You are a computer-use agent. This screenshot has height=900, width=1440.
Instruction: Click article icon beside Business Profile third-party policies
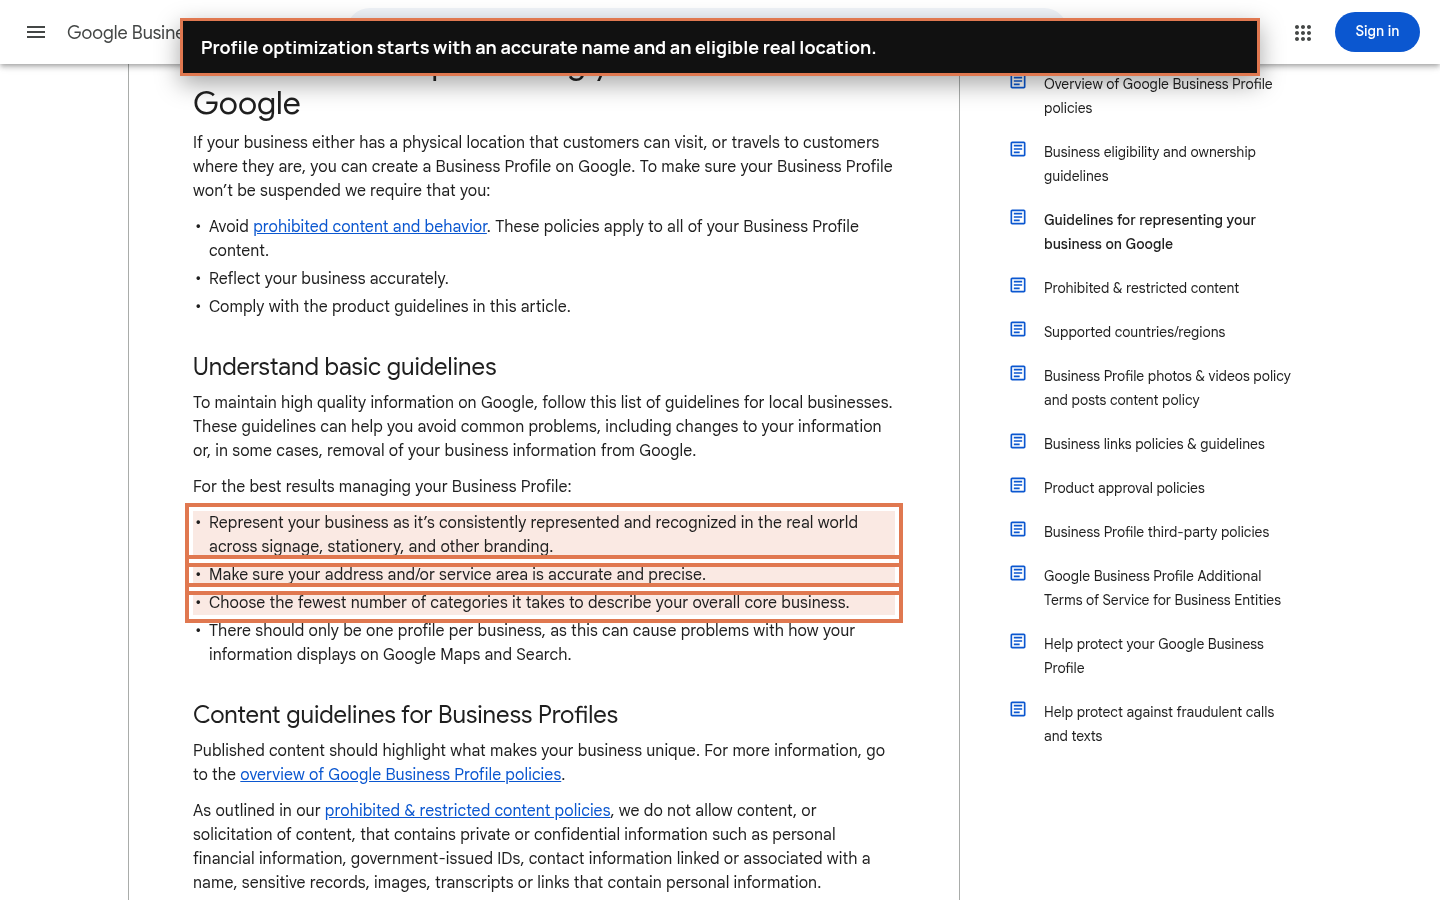pyautogui.click(x=1018, y=529)
